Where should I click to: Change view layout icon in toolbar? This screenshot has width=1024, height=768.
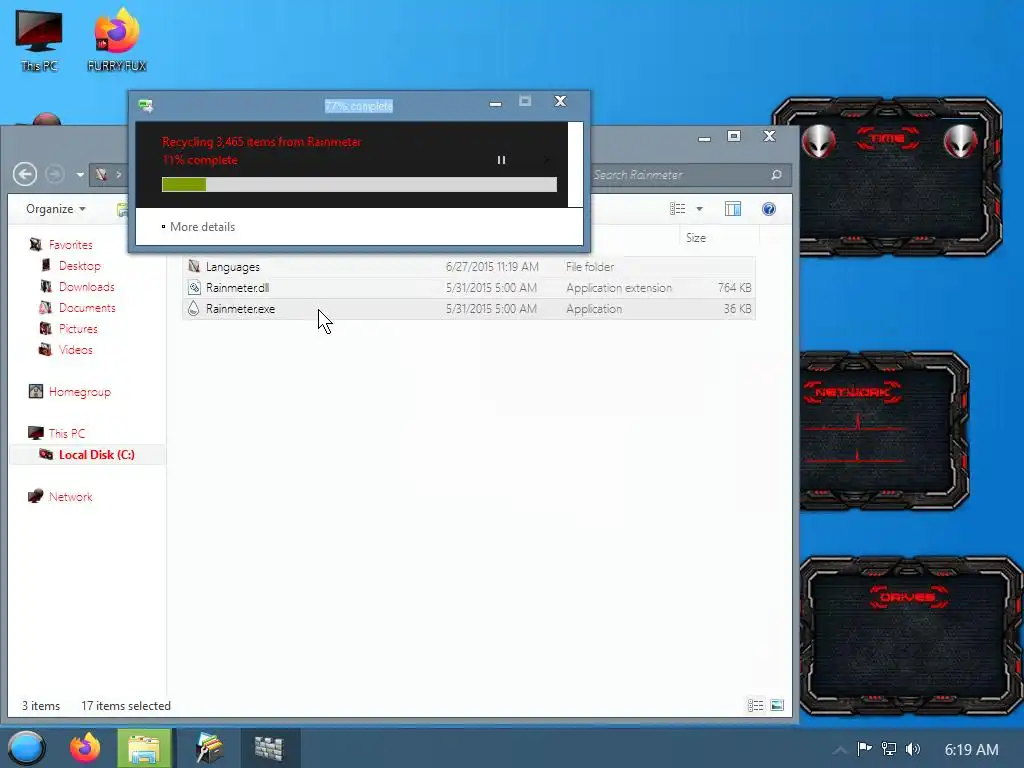[x=677, y=209]
